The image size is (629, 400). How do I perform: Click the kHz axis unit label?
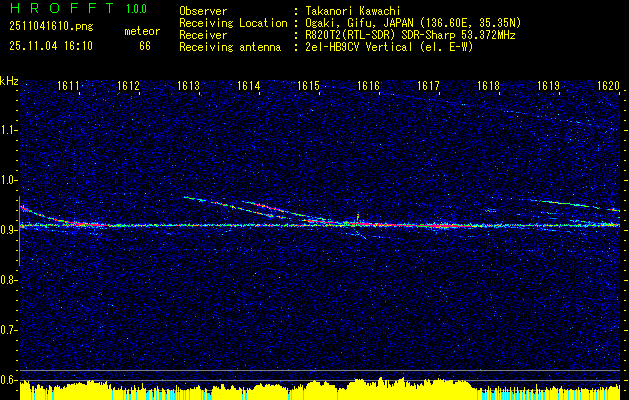[9, 81]
